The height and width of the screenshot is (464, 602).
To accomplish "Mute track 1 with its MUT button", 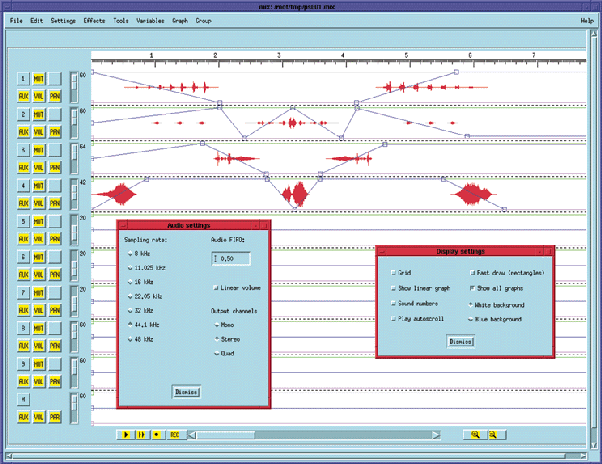I will point(40,79).
